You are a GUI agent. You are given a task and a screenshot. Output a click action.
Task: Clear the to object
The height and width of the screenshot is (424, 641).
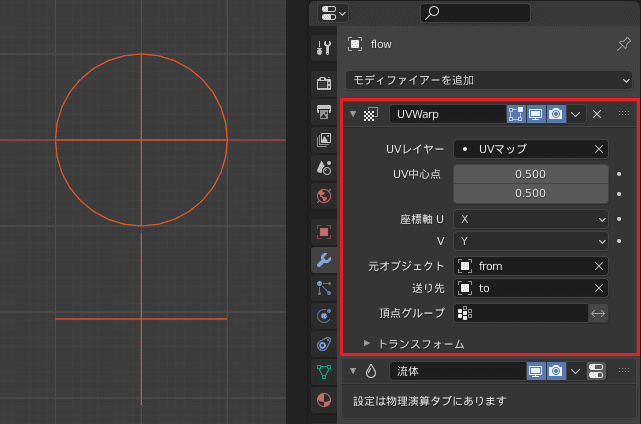[x=598, y=288]
